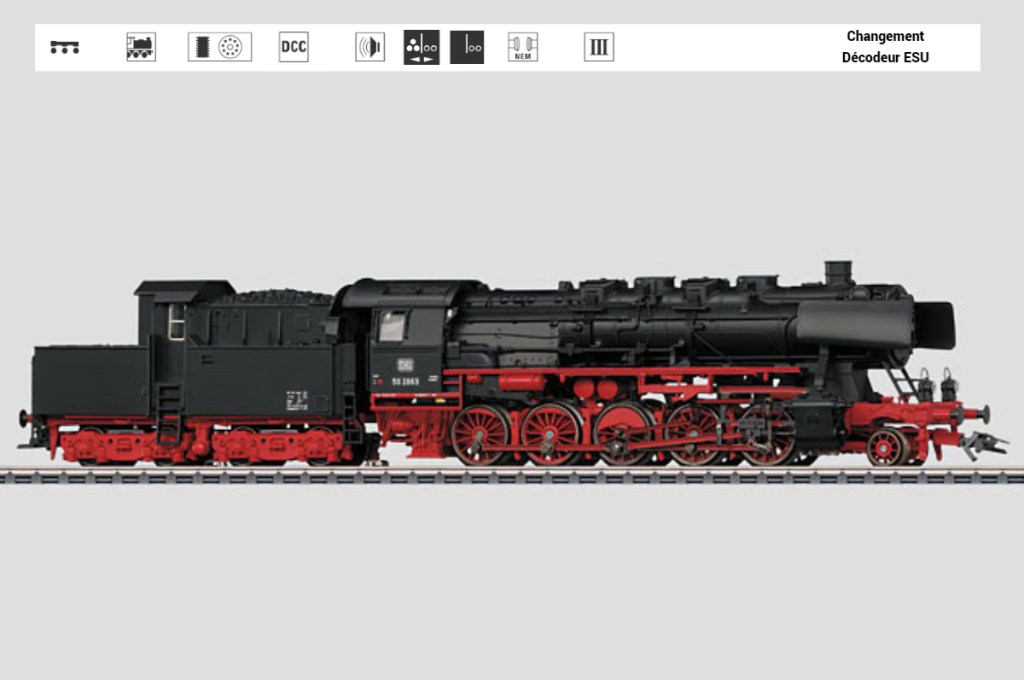Click the smoke deflector at boiler front
This screenshot has height=680, width=1024.
[x=934, y=324]
